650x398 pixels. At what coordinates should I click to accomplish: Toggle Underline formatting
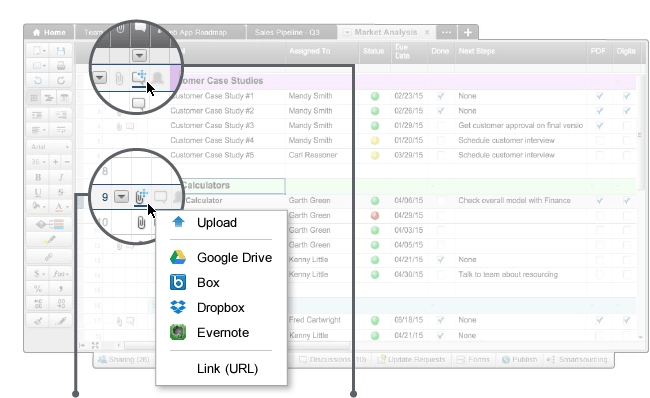pos(38,192)
